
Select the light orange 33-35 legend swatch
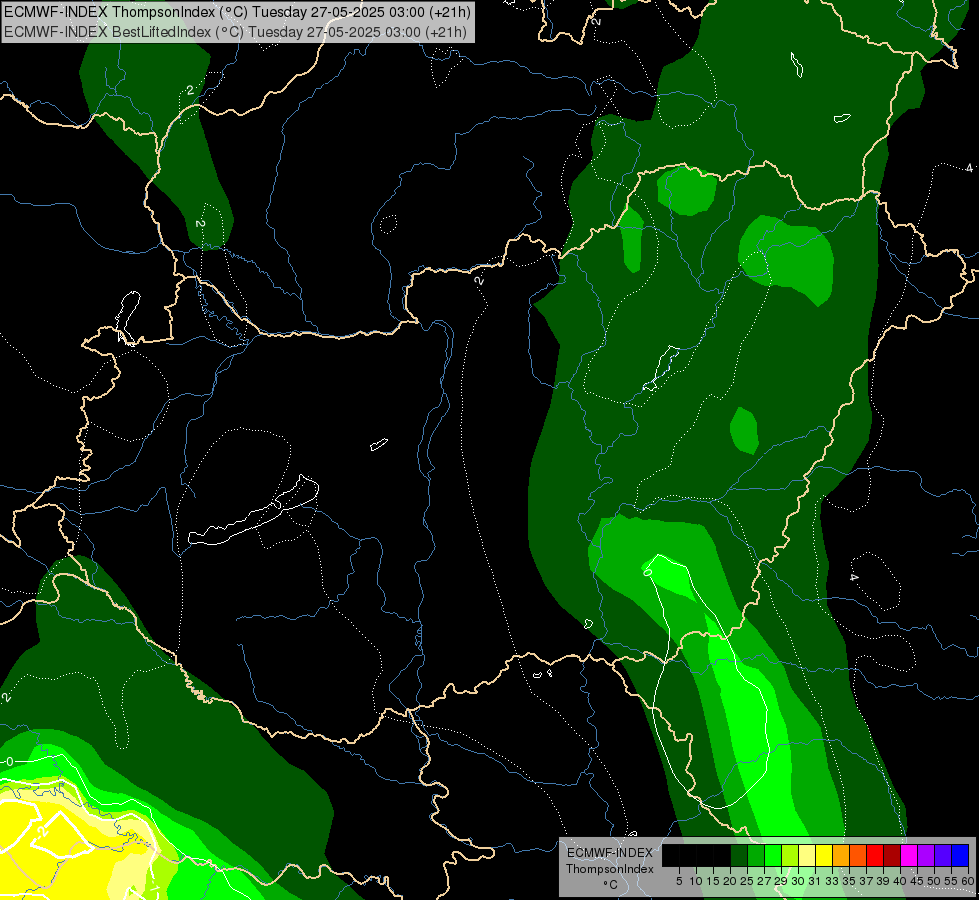841,855
